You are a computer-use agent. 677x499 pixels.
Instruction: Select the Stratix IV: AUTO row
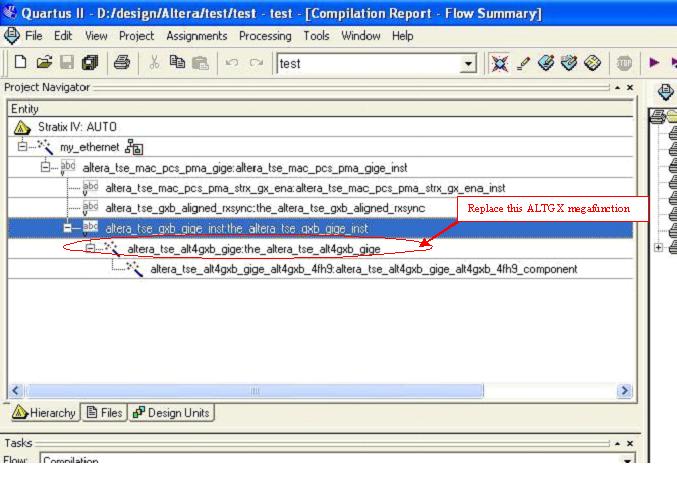click(320, 127)
